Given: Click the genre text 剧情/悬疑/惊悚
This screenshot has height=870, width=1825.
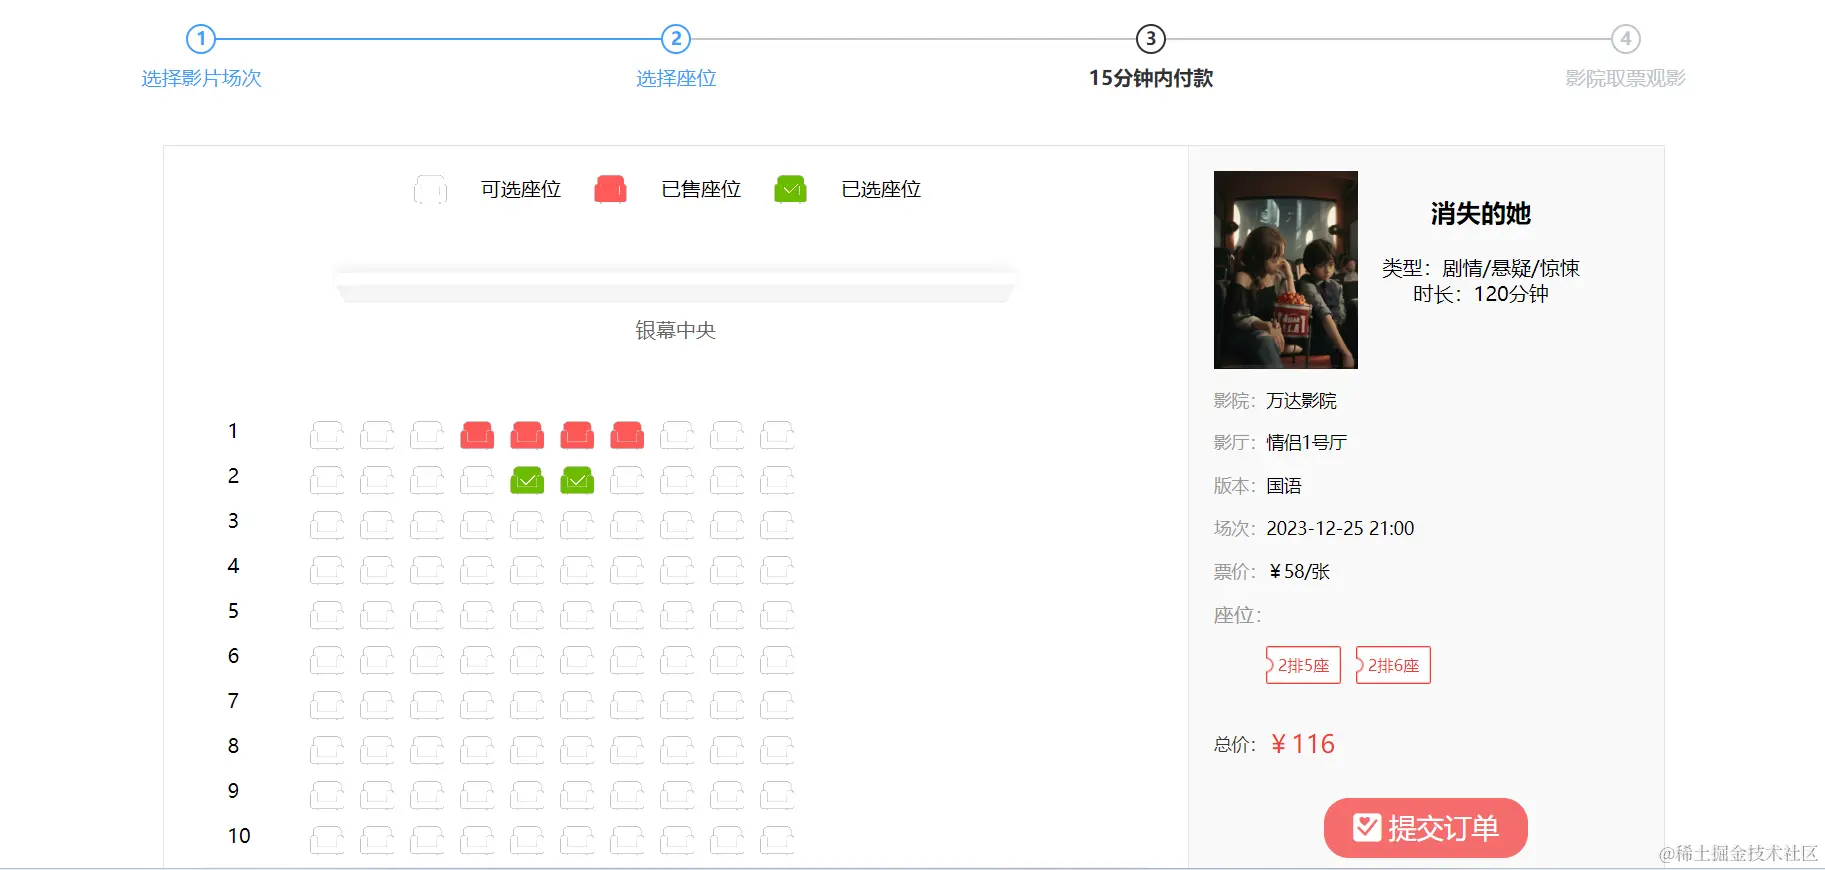Looking at the screenshot, I should (1511, 268).
